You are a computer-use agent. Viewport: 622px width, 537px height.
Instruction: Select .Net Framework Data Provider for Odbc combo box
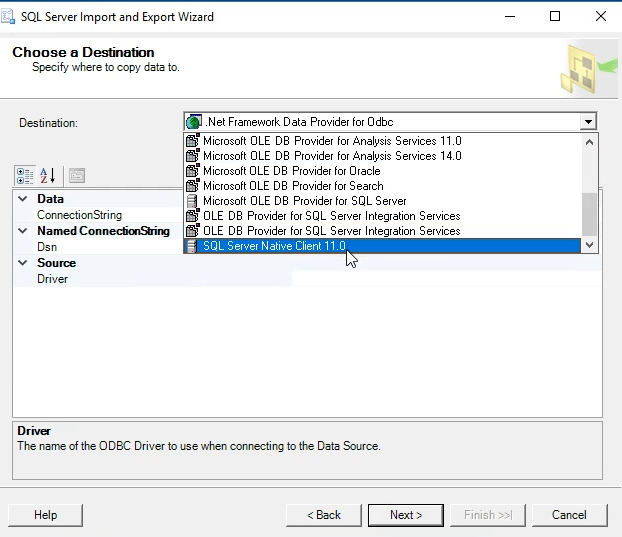[390, 122]
